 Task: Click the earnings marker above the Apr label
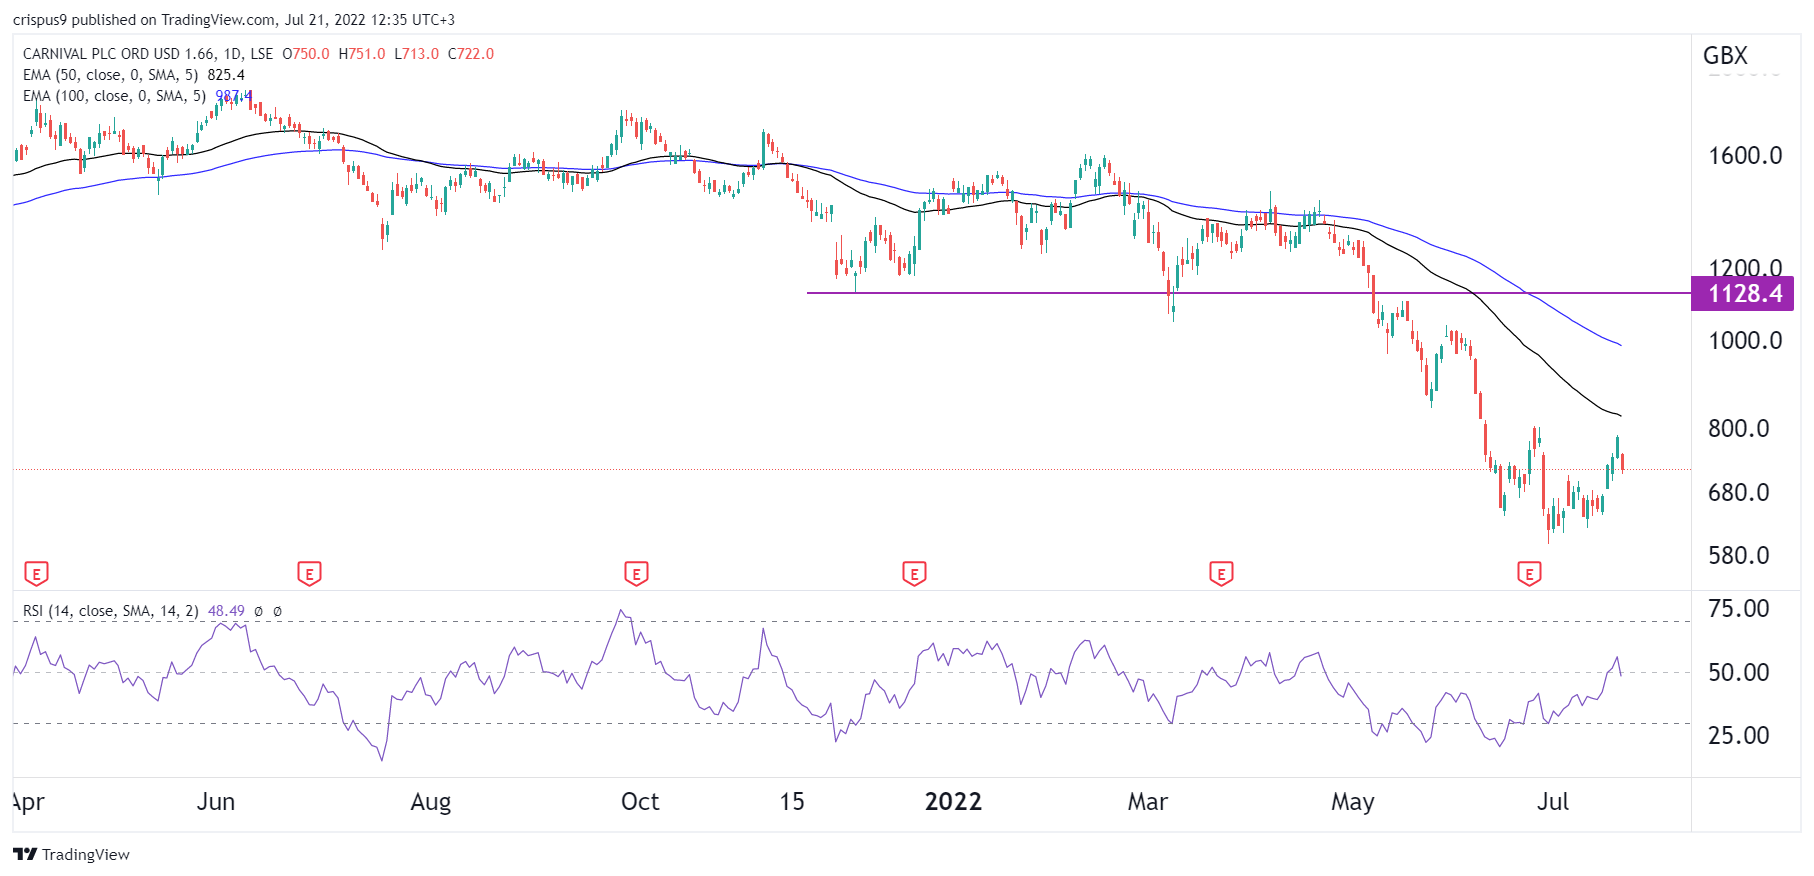36,574
